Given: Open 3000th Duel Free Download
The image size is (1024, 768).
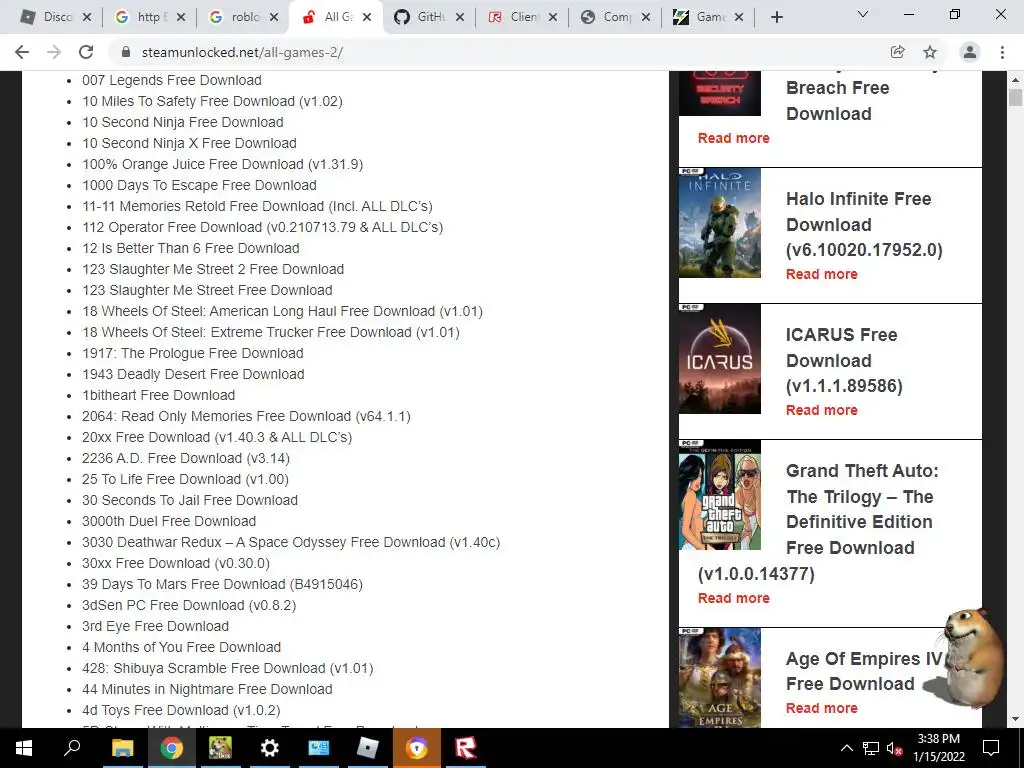Looking at the screenshot, I should pyautogui.click(x=168, y=521).
